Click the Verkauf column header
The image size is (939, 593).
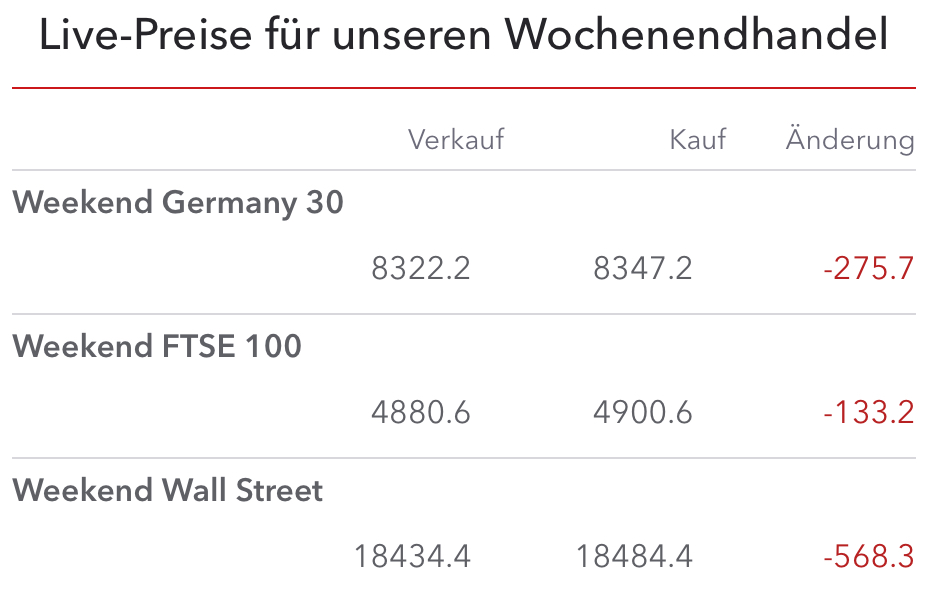click(x=456, y=139)
